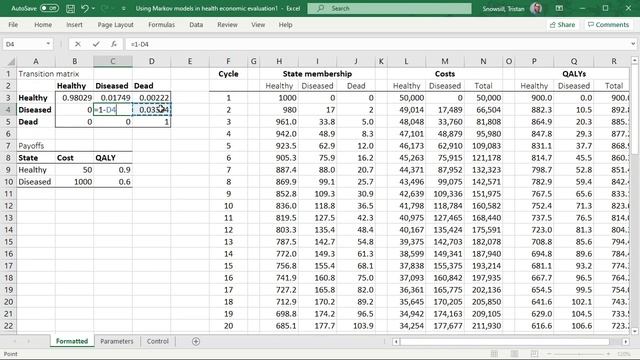The image size is (640, 360).
Task: Click the Insert Function fx icon
Action: coord(114,44)
